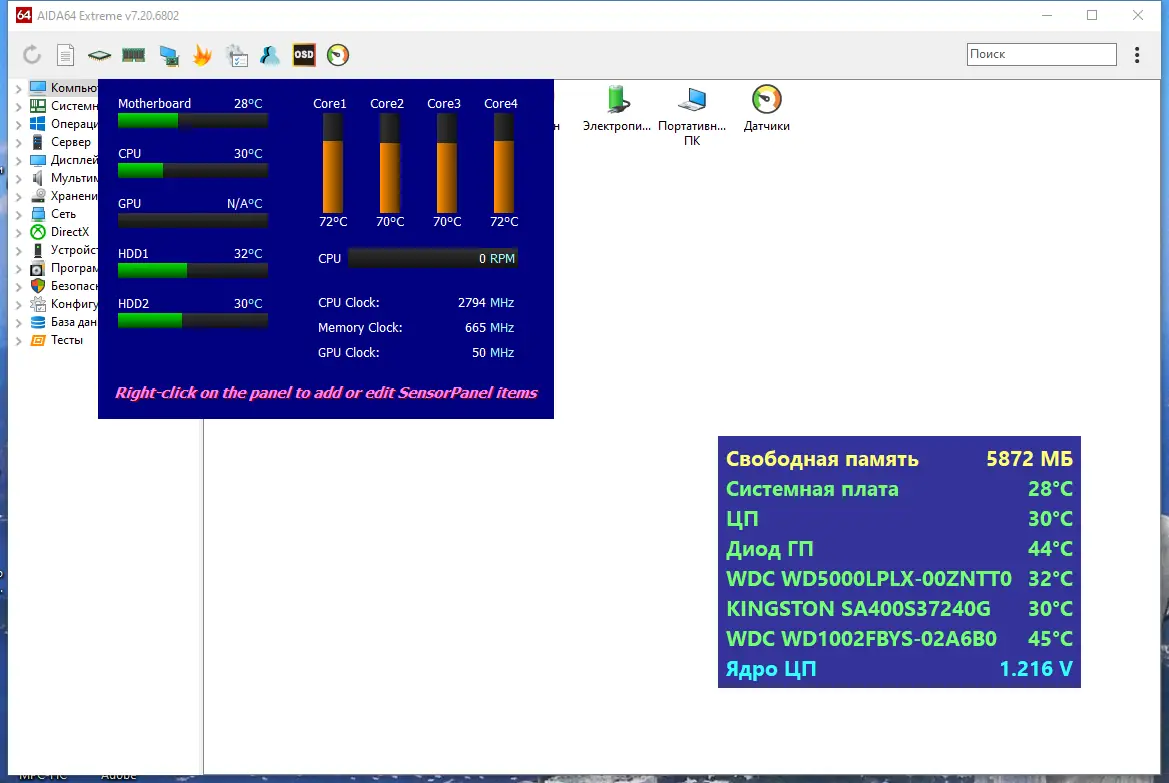This screenshot has width=1169, height=783.
Task: Click the Core1 orange temperature column
Action: pos(333,163)
